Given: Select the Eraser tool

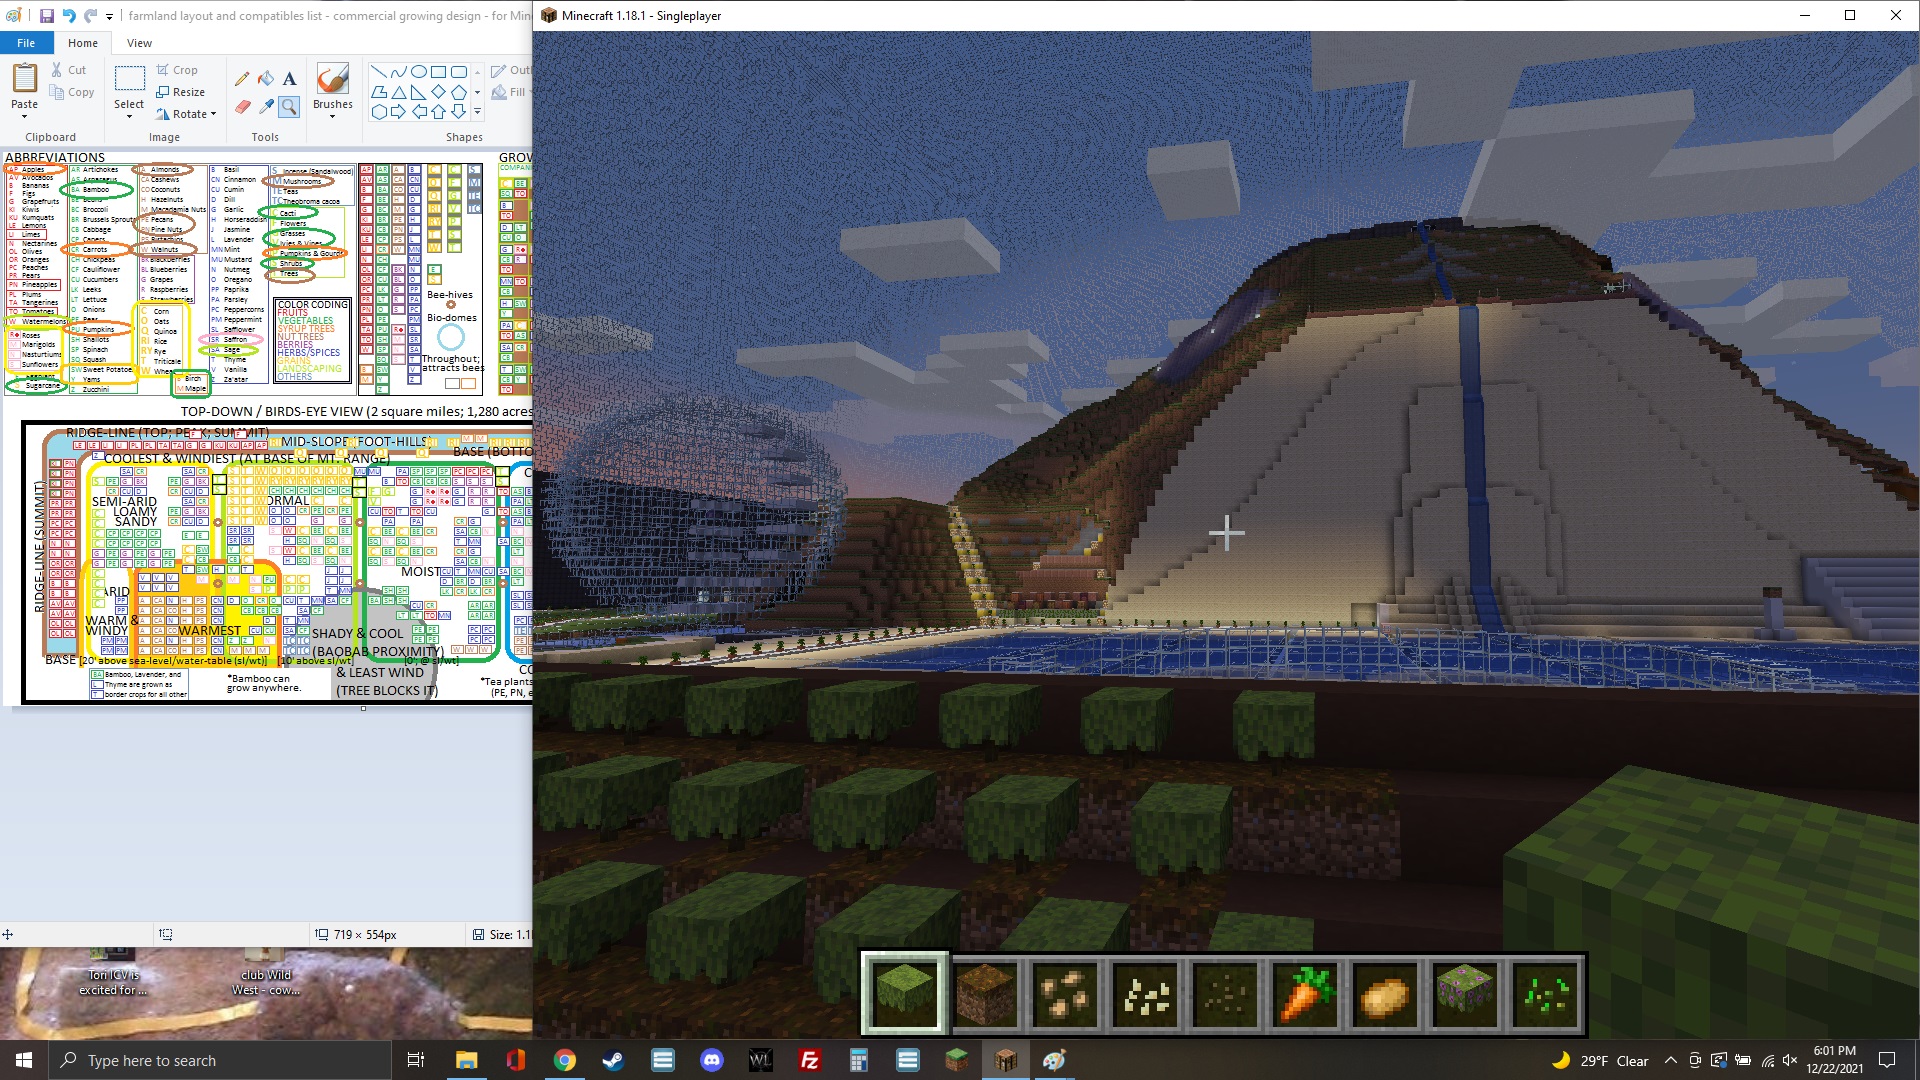Looking at the screenshot, I should (242, 106).
